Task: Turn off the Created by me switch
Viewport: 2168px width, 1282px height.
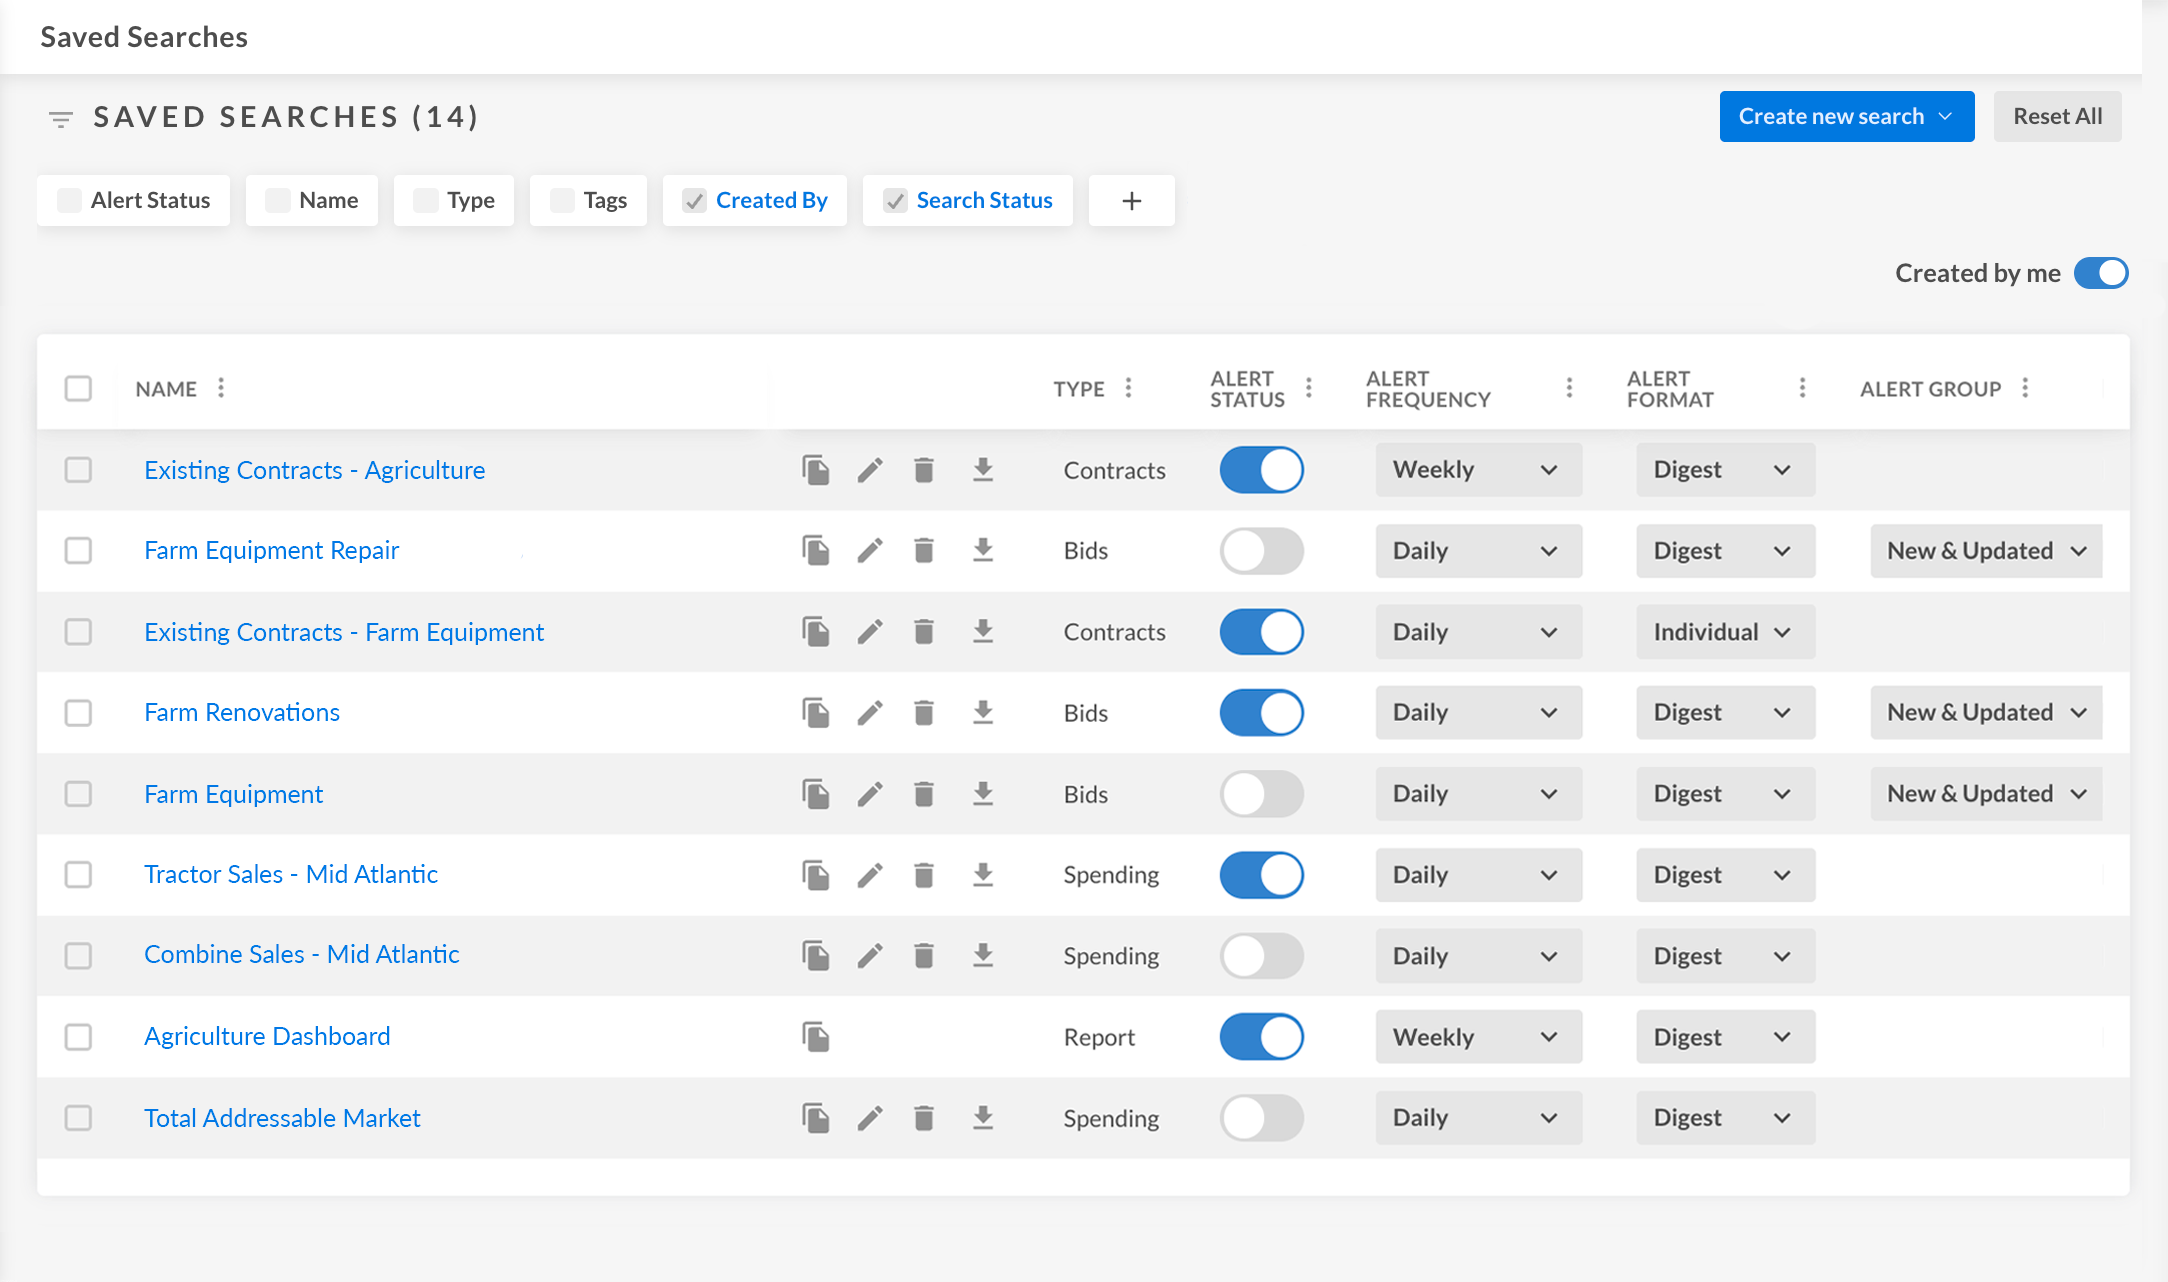Action: [x=2101, y=273]
